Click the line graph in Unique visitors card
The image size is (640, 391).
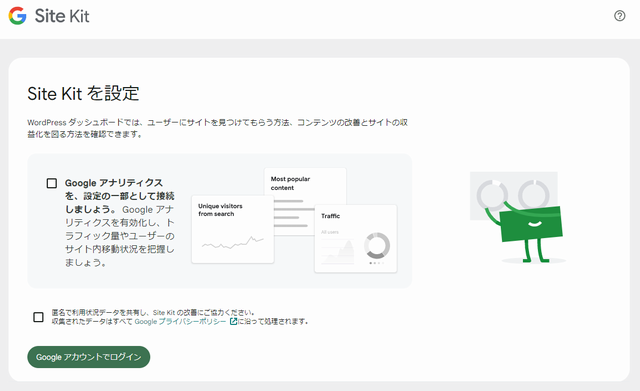[x=233, y=243]
